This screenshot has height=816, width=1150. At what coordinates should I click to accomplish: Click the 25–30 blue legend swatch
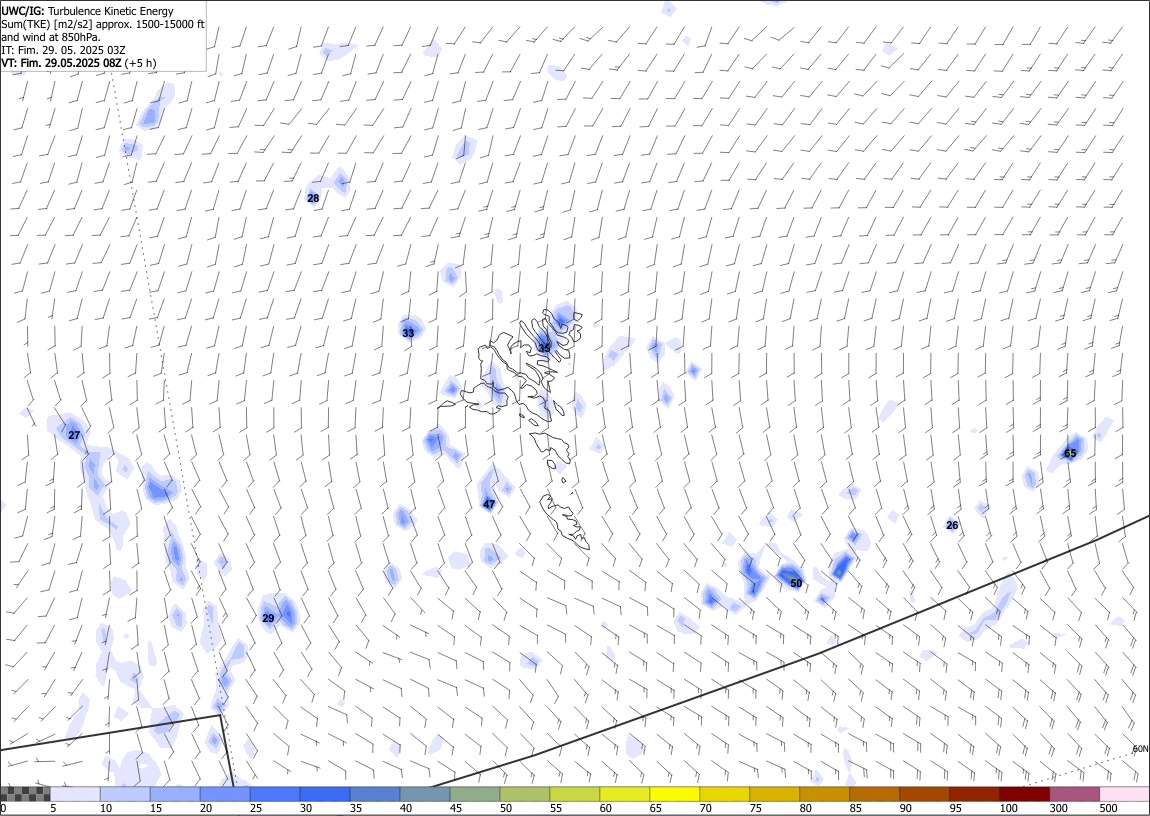[274, 794]
